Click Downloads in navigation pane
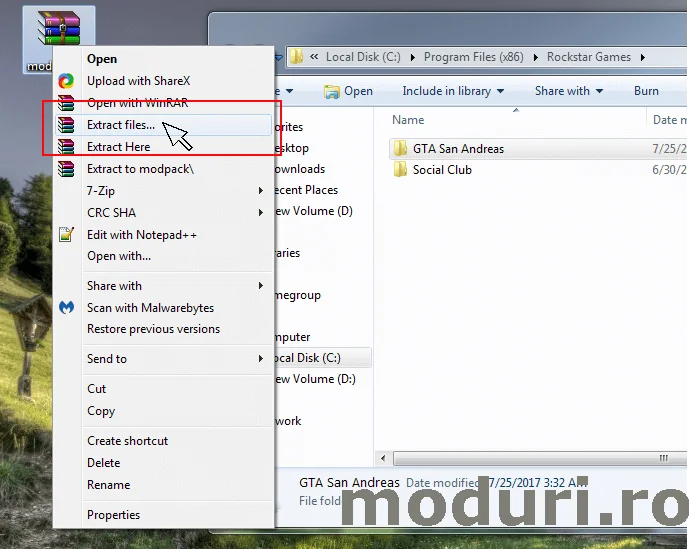The image size is (689, 549). [300, 169]
